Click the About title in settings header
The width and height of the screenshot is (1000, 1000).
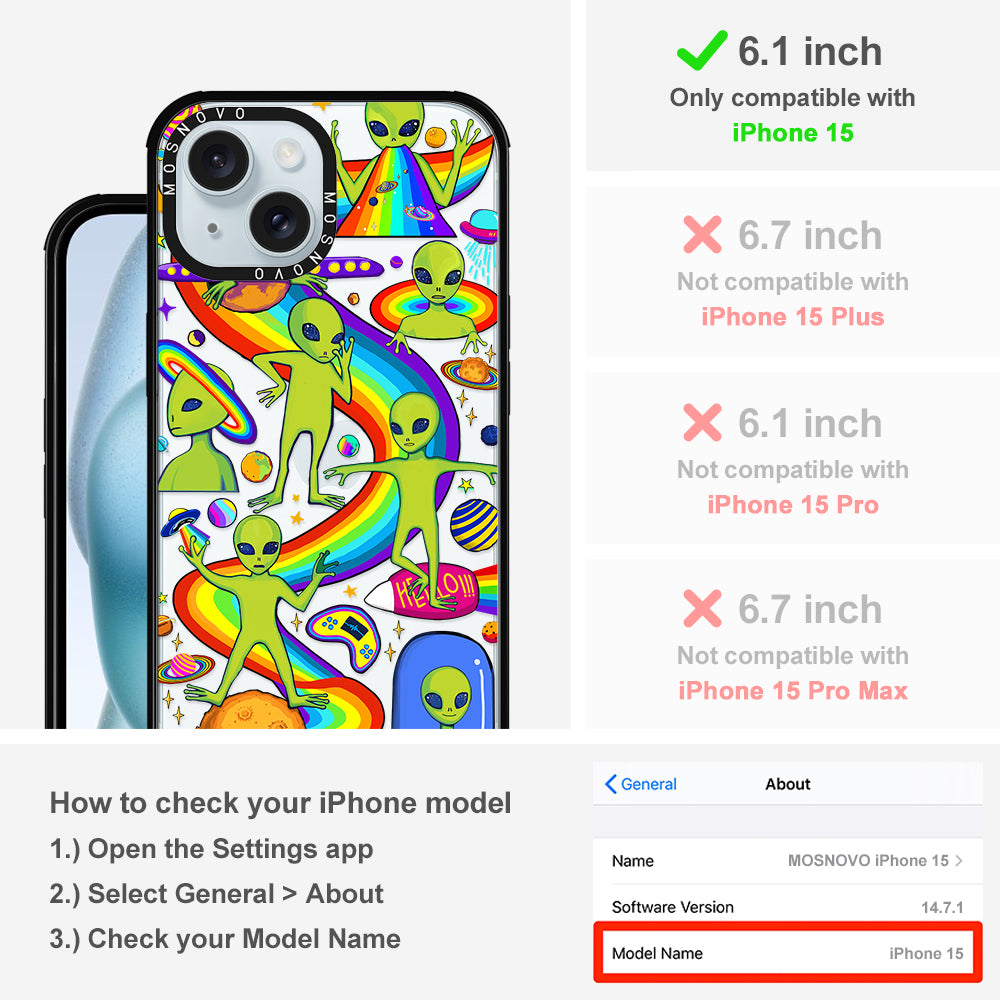(x=788, y=784)
